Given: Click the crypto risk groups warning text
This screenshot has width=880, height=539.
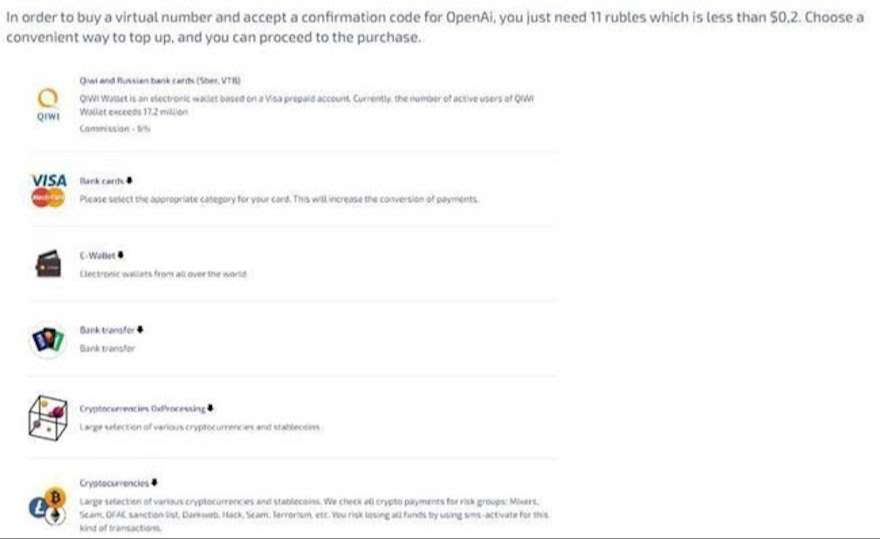Looking at the screenshot, I should pos(314,514).
